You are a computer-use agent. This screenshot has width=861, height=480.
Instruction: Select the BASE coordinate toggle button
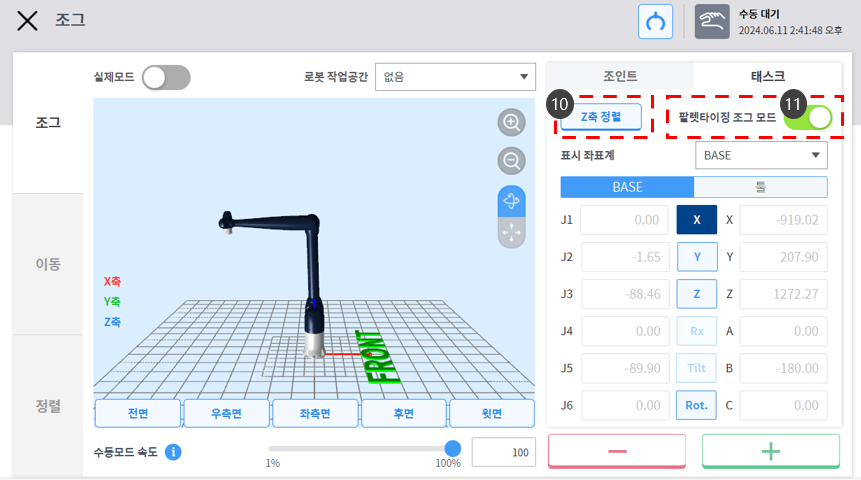click(627, 187)
